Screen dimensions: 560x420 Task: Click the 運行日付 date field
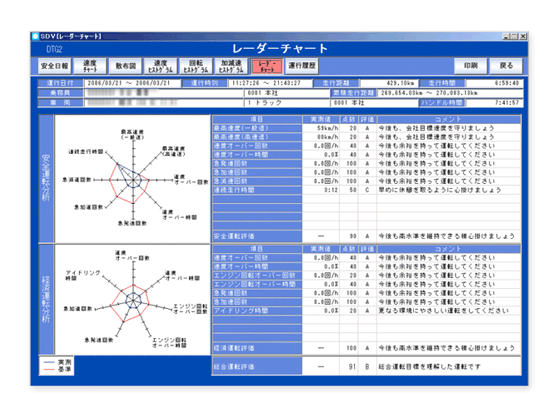pyautogui.click(x=132, y=83)
